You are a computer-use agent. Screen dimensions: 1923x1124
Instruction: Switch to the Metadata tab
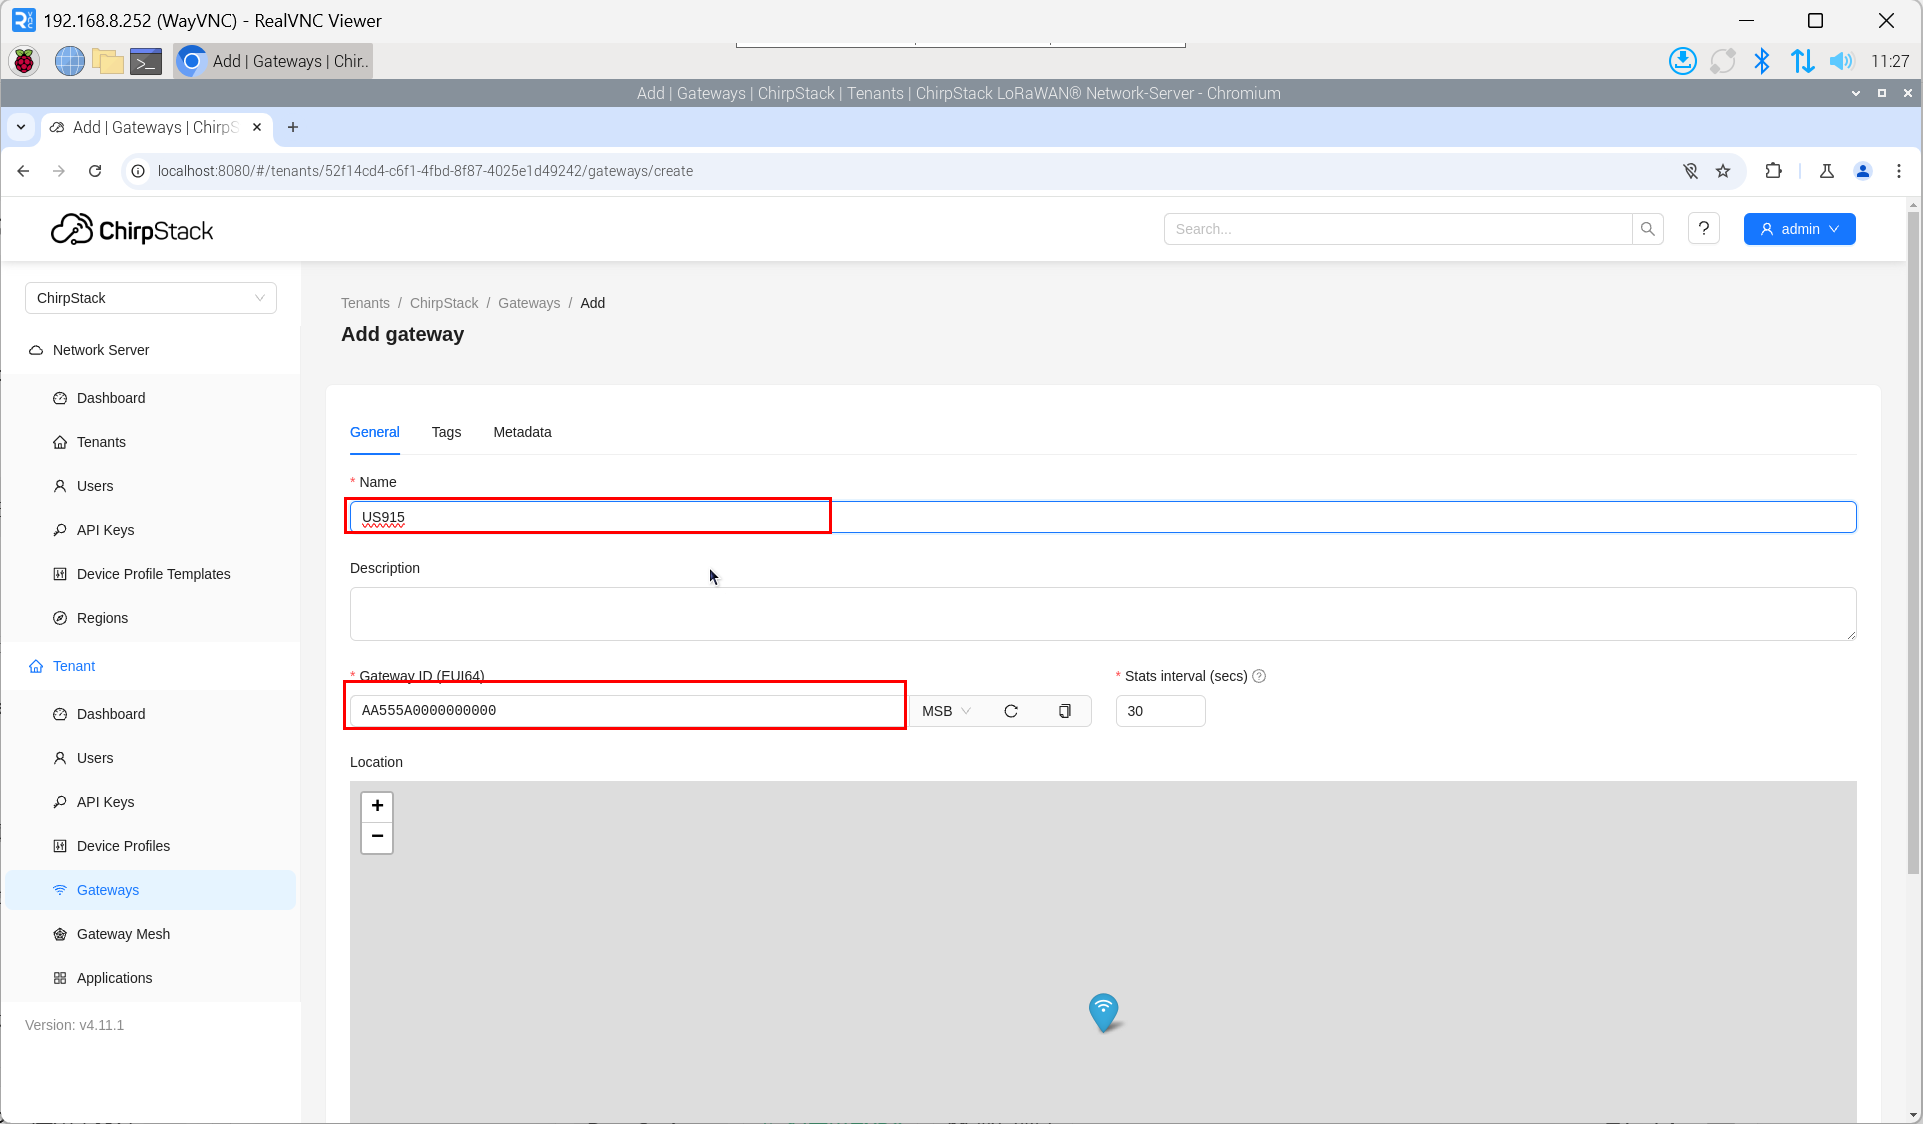coord(522,432)
